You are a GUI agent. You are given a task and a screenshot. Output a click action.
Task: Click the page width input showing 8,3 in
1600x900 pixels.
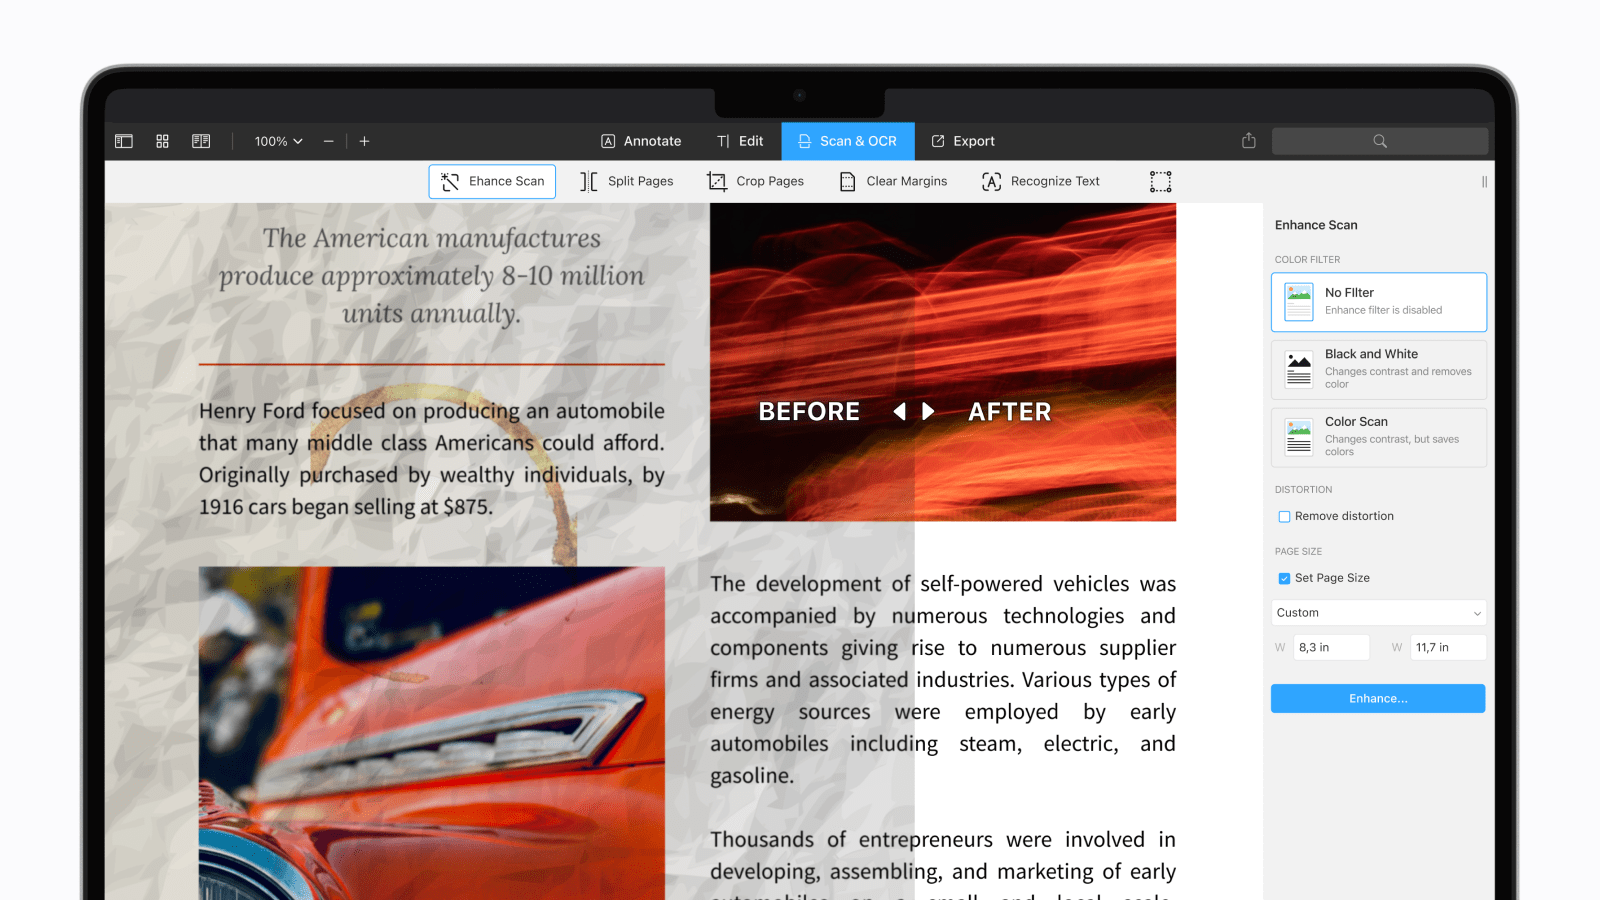[x=1331, y=647]
